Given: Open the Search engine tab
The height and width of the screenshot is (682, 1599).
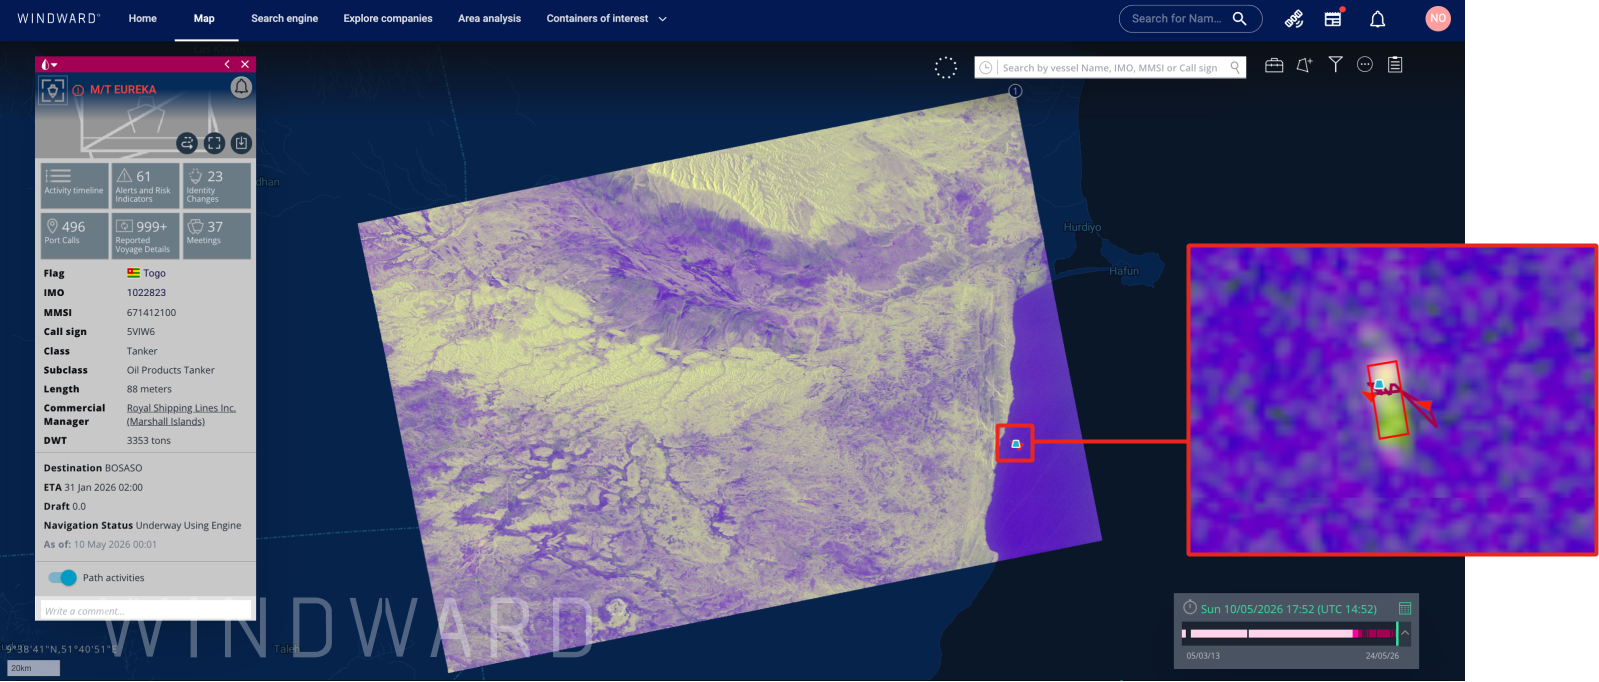Looking at the screenshot, I should pos(284,18).
